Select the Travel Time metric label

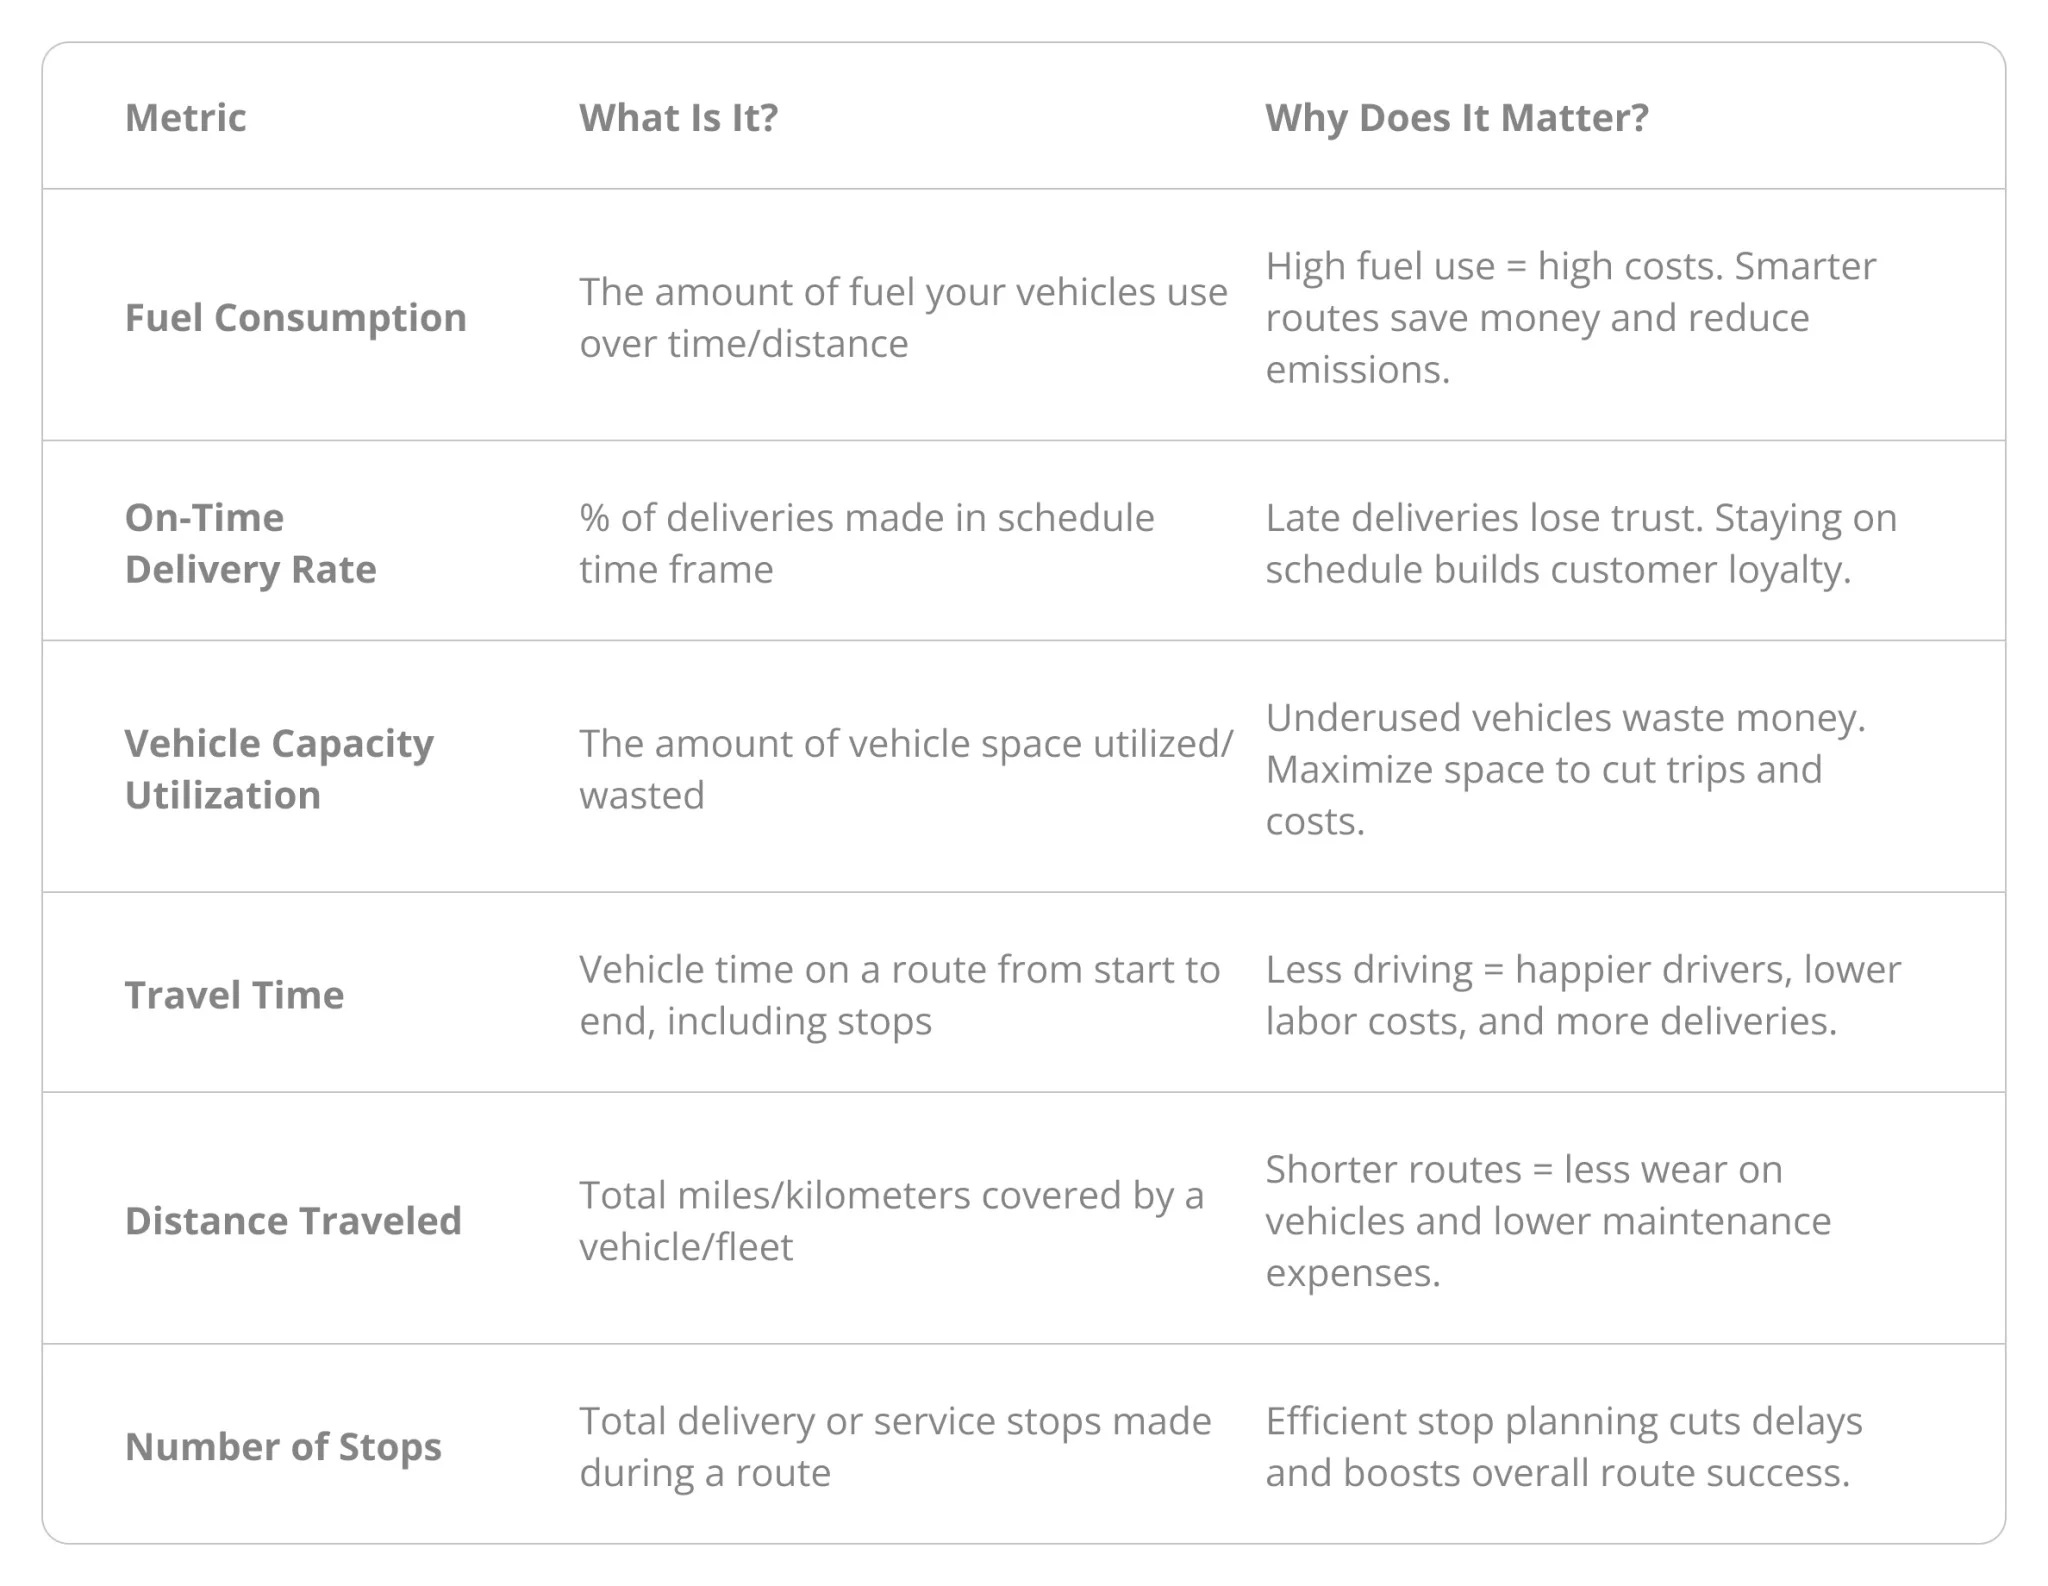pos(234,995)
